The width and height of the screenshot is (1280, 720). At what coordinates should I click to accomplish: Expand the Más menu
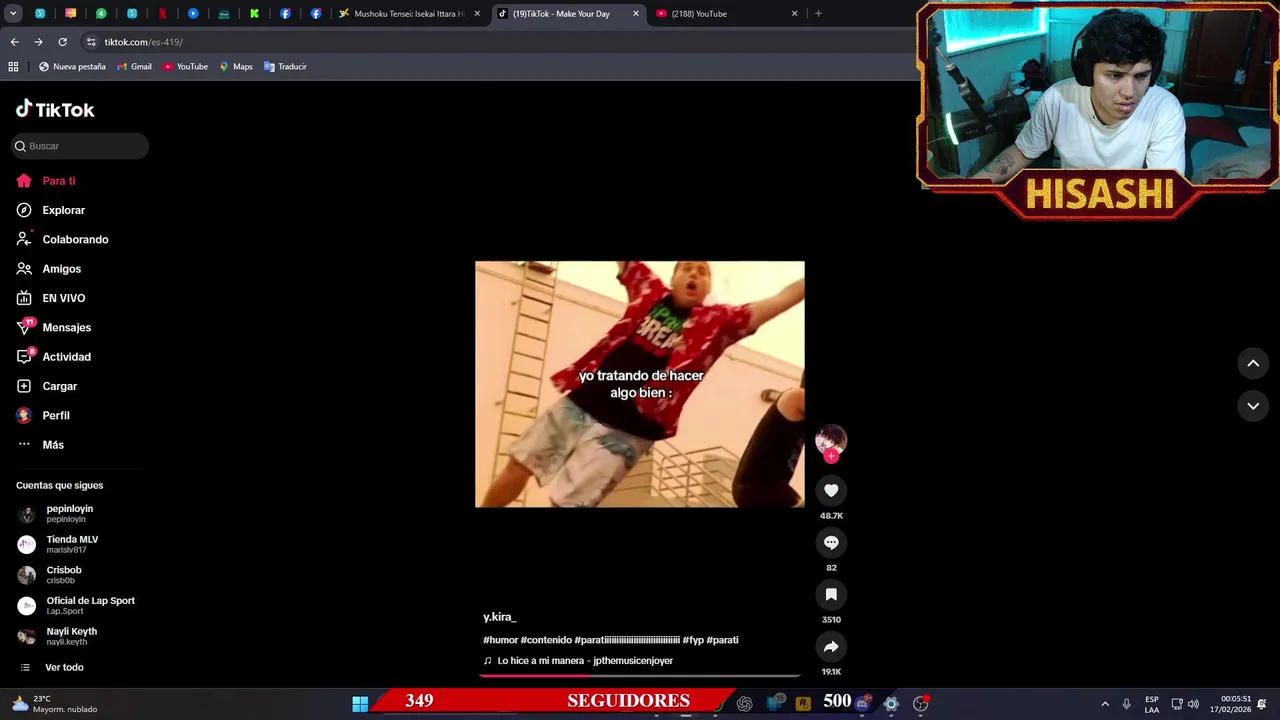pyautogui.click(x=40, y=445)
